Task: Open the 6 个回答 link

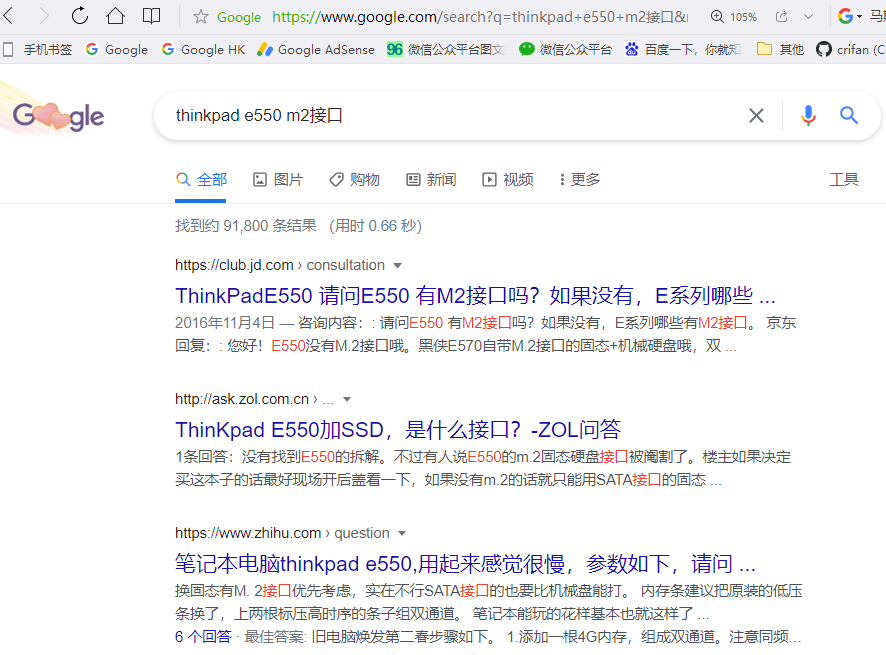Action: [x=203, y=637]
